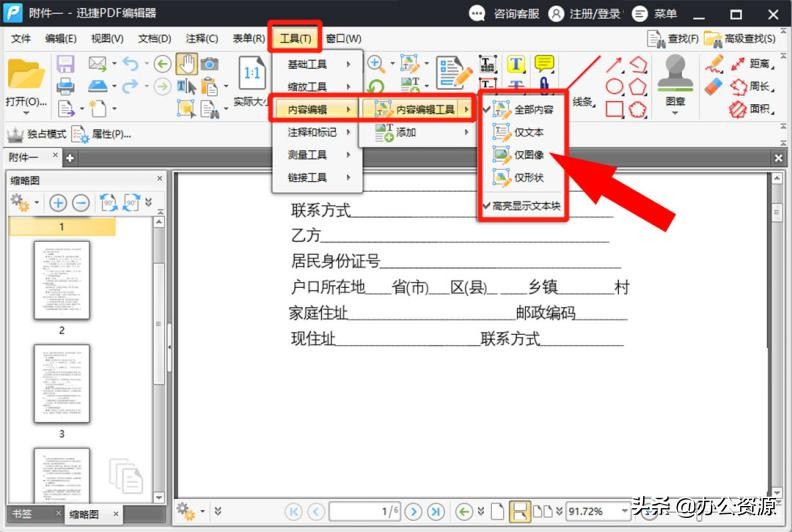The image size is (792, 532).
Task: Click 注册/登录 to sign in
Action: pyautogui.click(x=584, y=14)
